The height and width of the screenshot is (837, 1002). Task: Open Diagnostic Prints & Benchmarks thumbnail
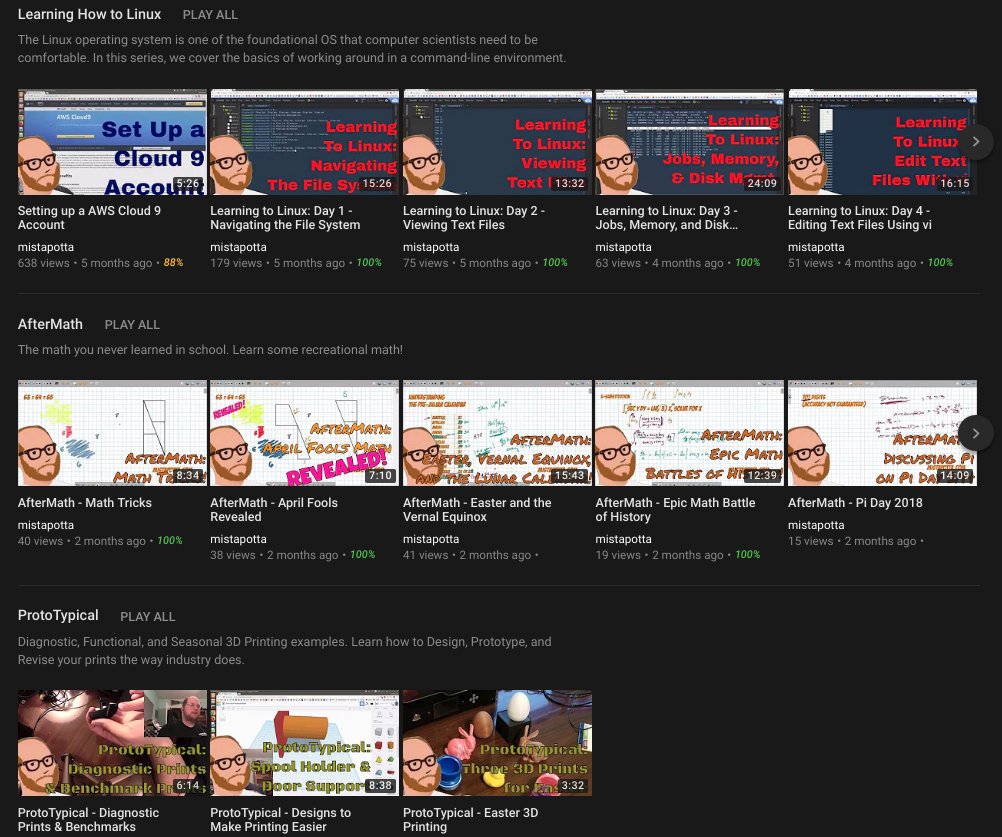point(112,743)
